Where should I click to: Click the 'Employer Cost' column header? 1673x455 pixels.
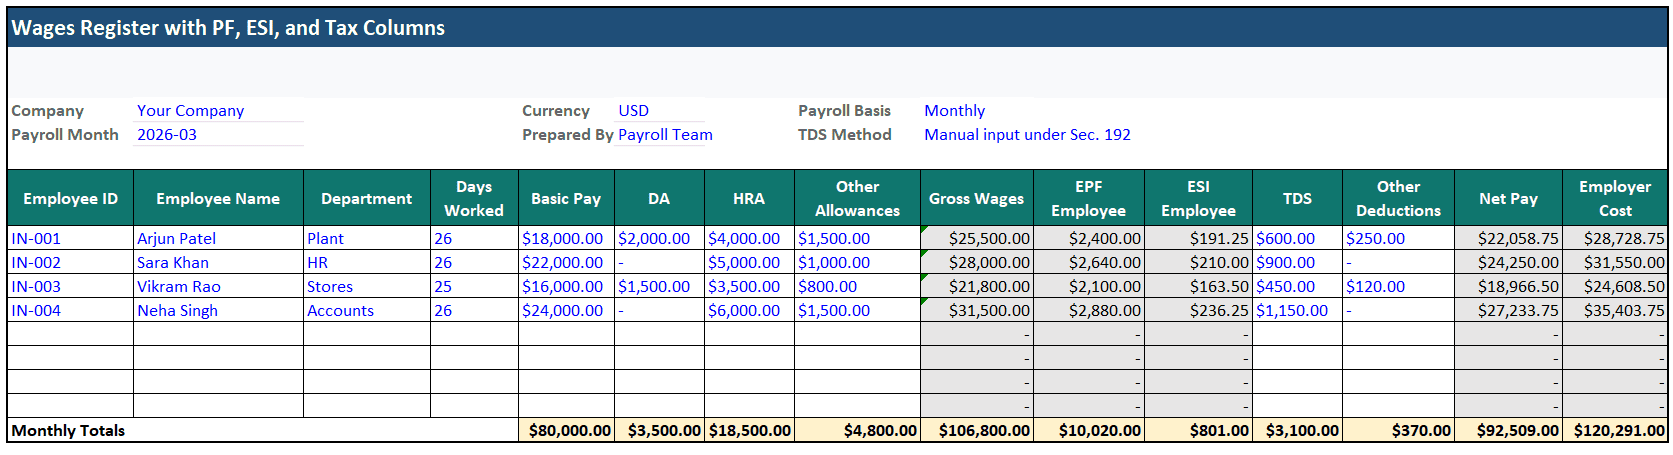click(x=1615, y=198)
